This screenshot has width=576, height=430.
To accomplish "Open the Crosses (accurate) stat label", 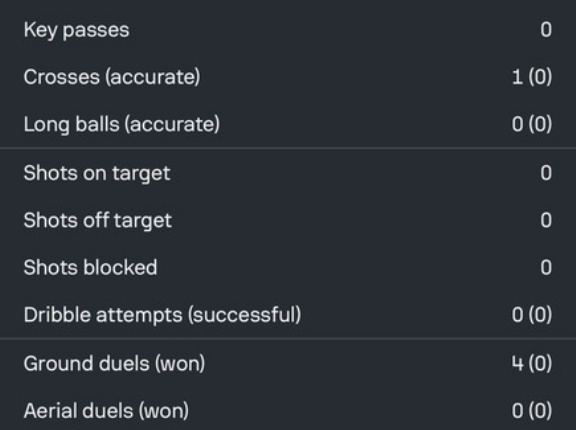I will pyautogui.click(x=112, y=77).
